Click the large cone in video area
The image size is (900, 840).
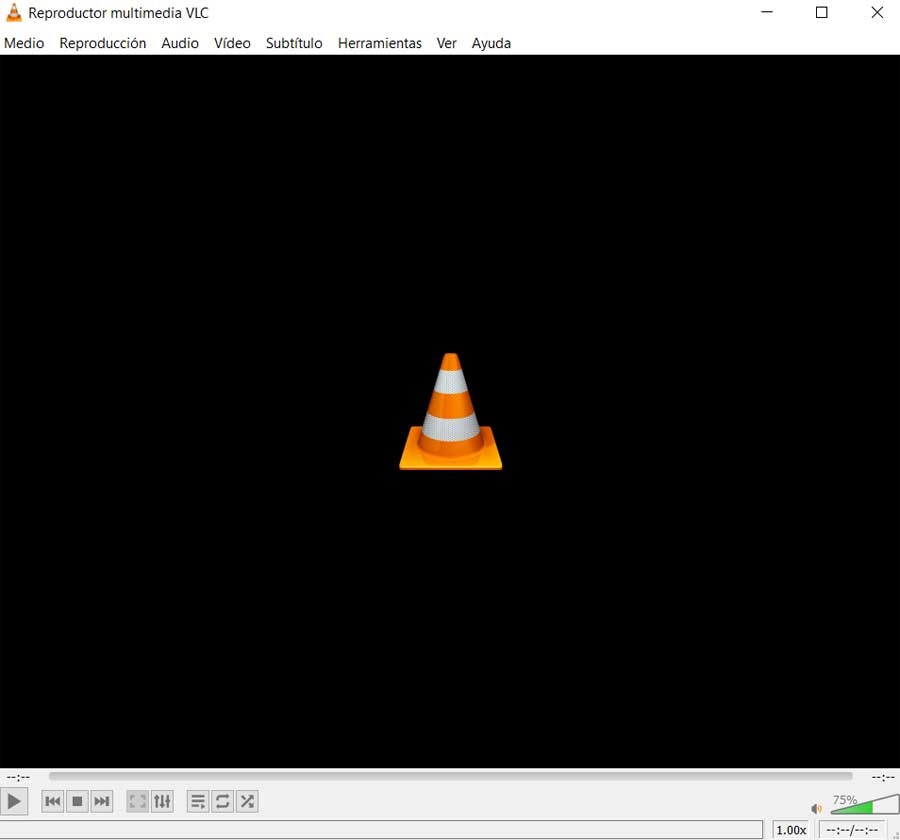(451, 411)
